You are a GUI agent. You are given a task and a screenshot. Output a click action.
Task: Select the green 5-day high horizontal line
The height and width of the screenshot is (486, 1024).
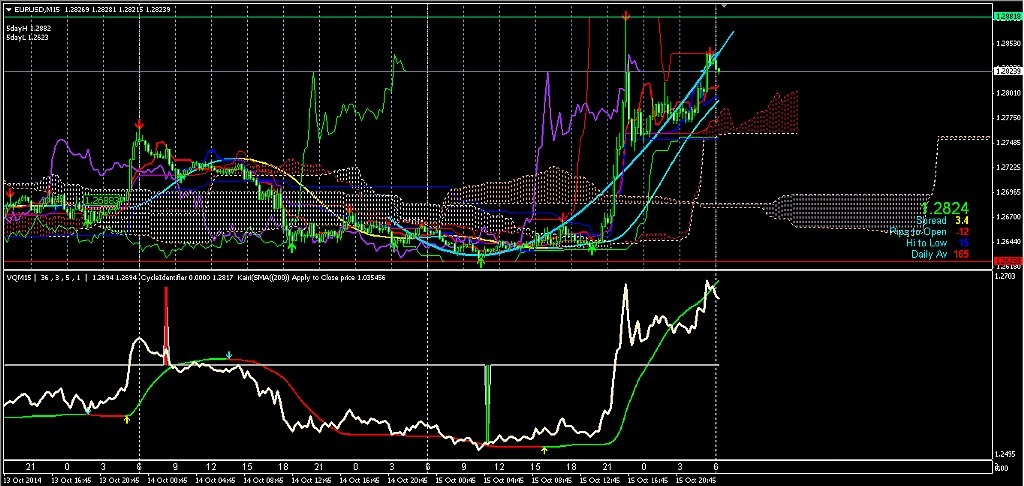tap(496, 16)
